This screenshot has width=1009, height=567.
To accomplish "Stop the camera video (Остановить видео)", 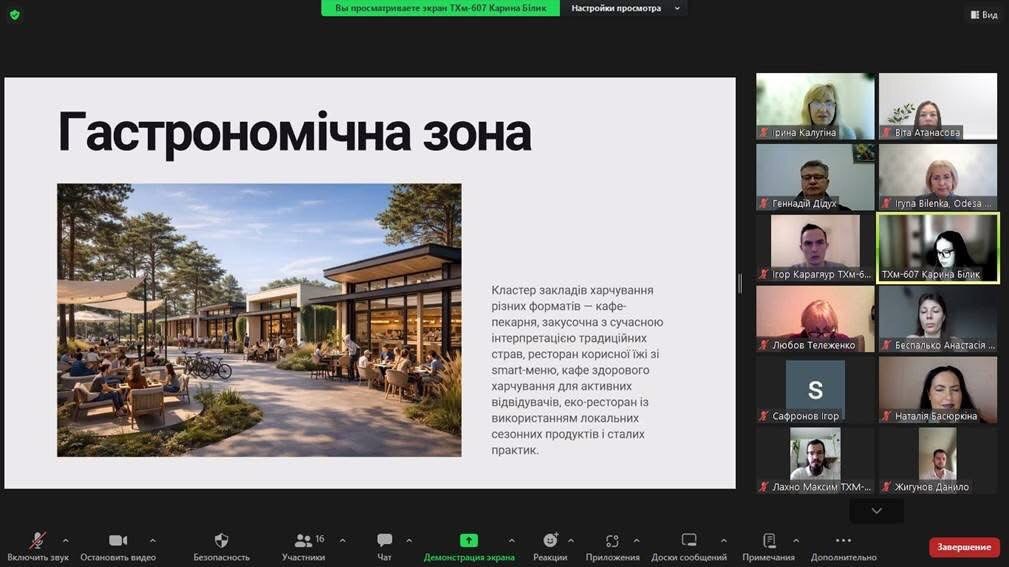I will [118, 541].
